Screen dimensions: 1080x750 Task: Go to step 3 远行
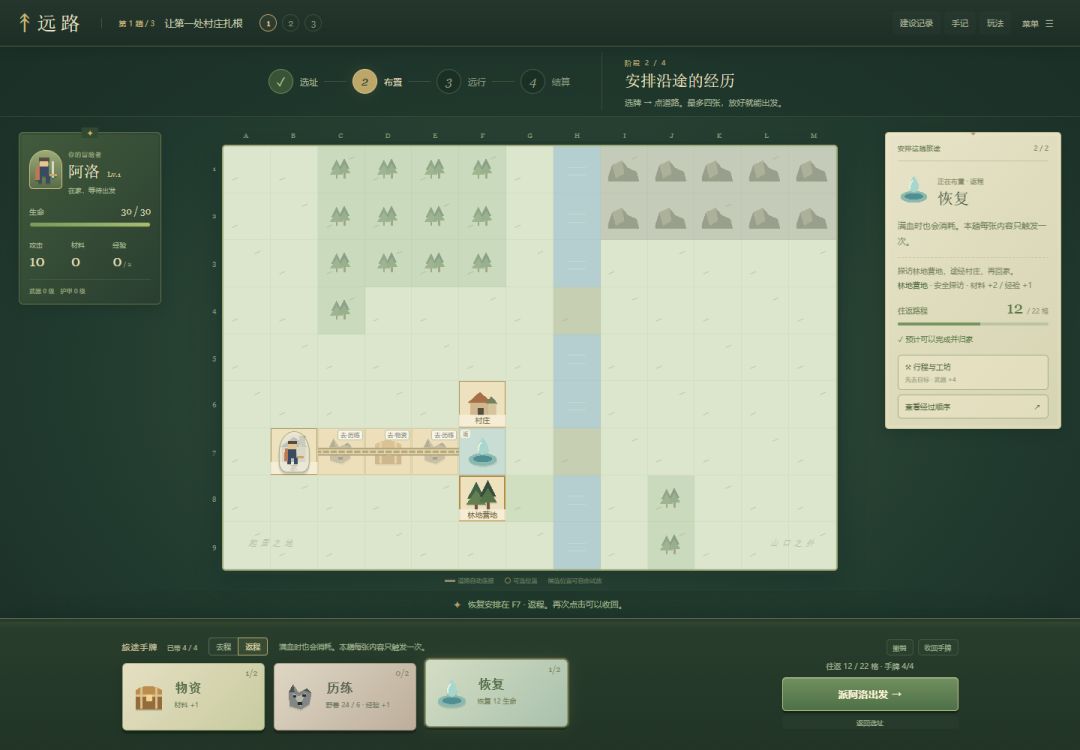461,82
